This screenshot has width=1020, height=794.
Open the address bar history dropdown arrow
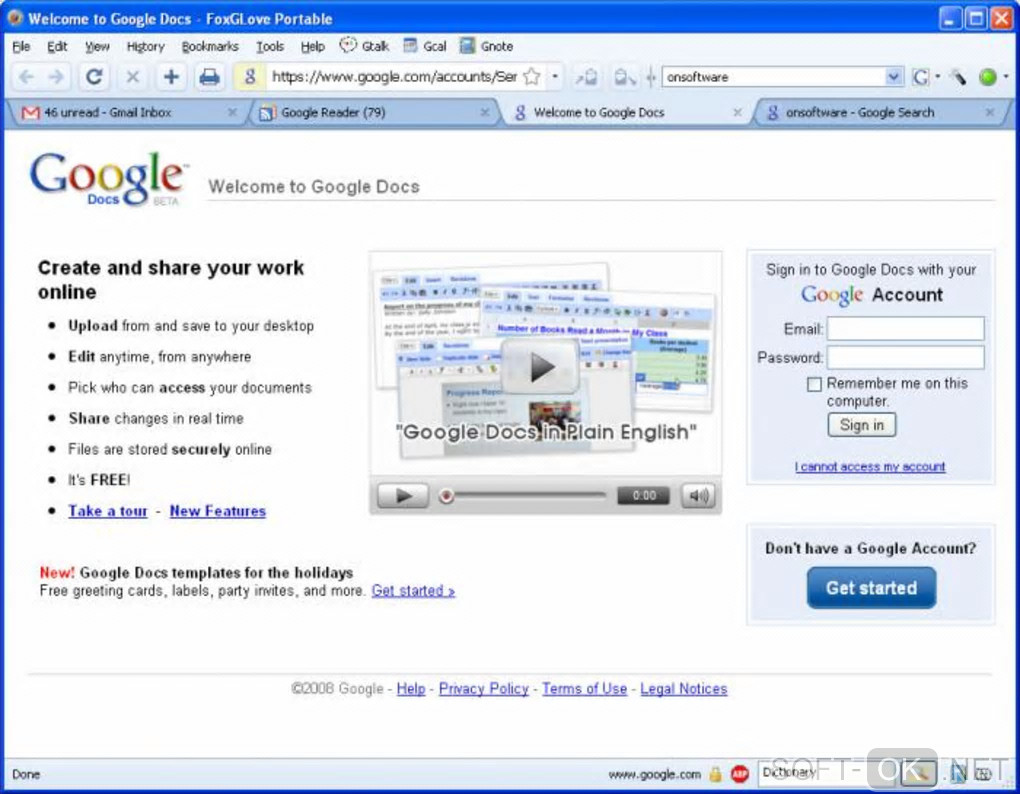tap(555, 77)
